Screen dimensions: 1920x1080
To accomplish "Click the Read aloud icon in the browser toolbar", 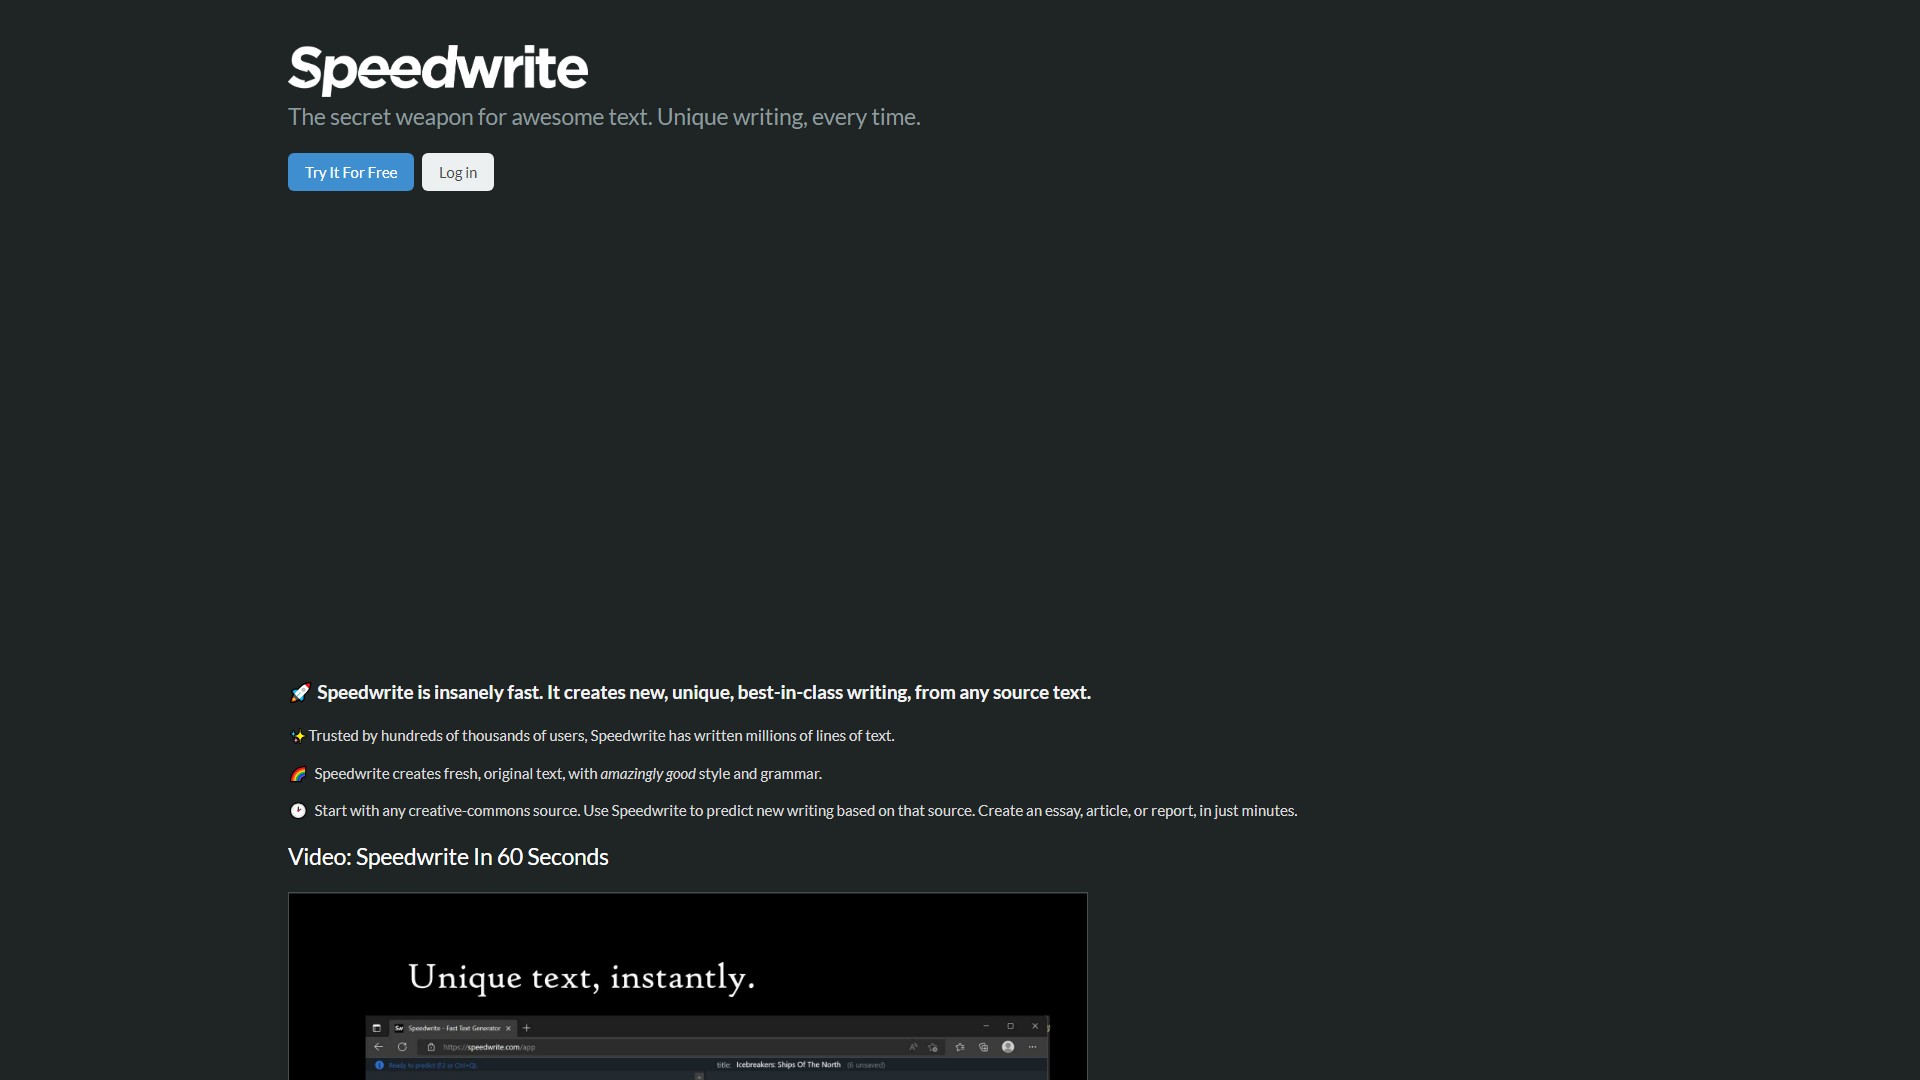I will coord(915,1046).
